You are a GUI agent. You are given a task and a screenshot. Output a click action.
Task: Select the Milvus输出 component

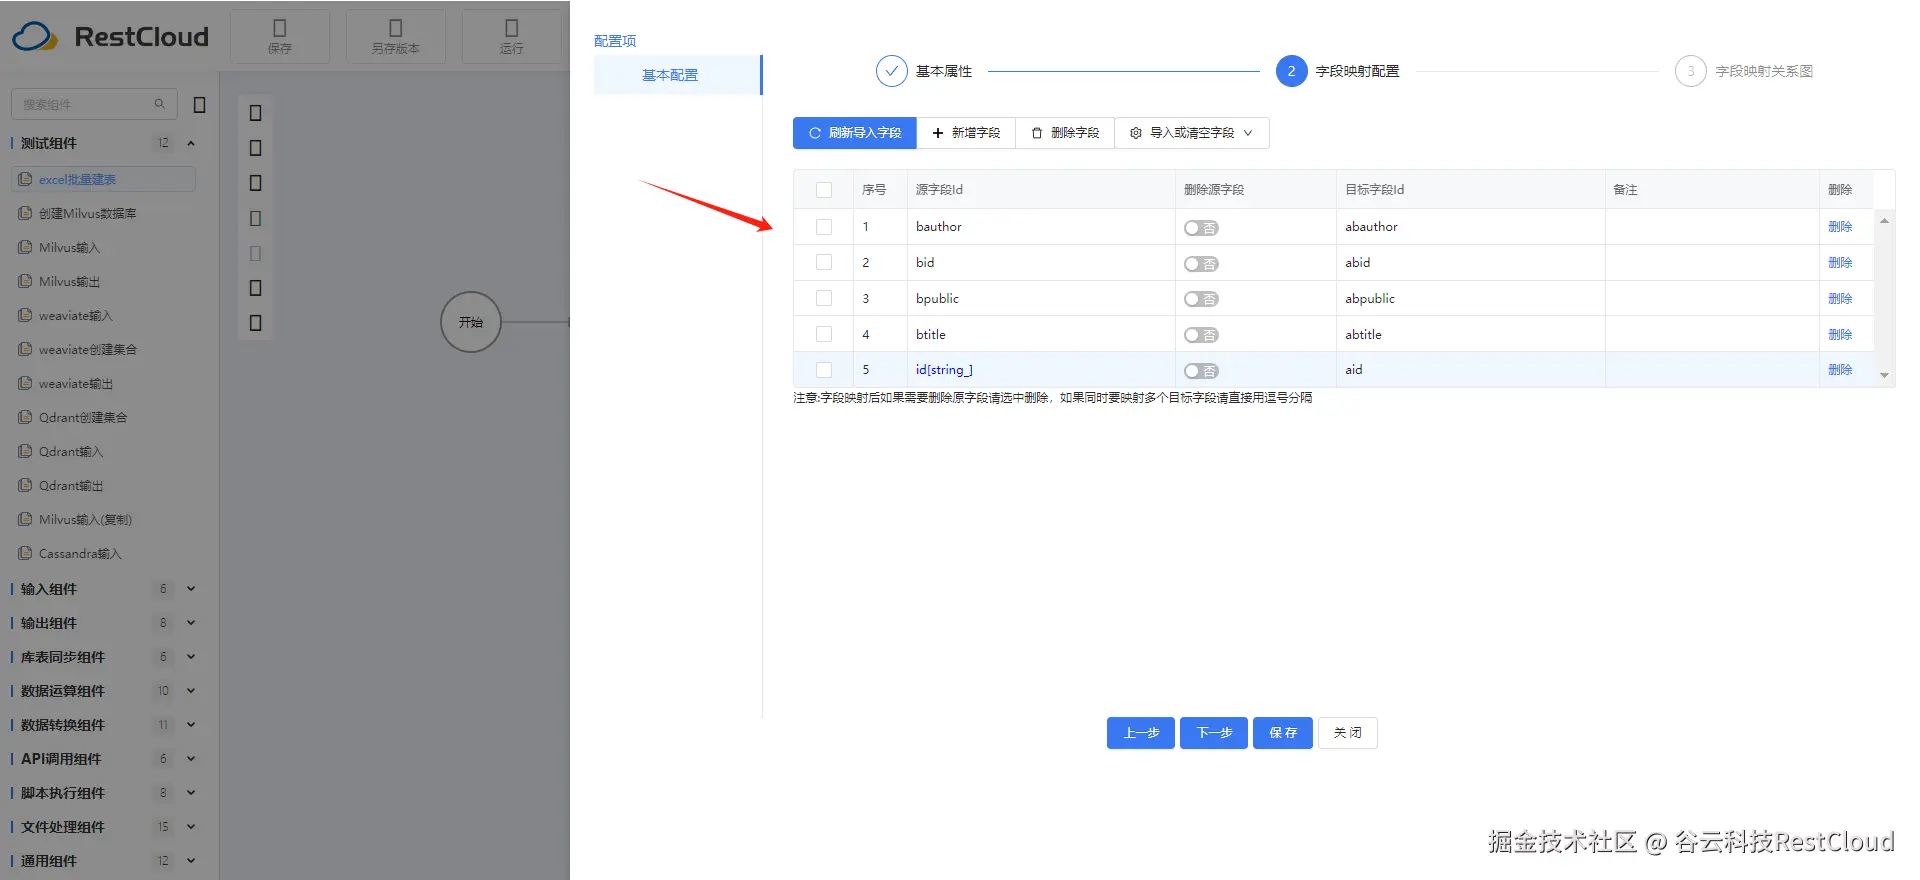click(x=69, y=281)
